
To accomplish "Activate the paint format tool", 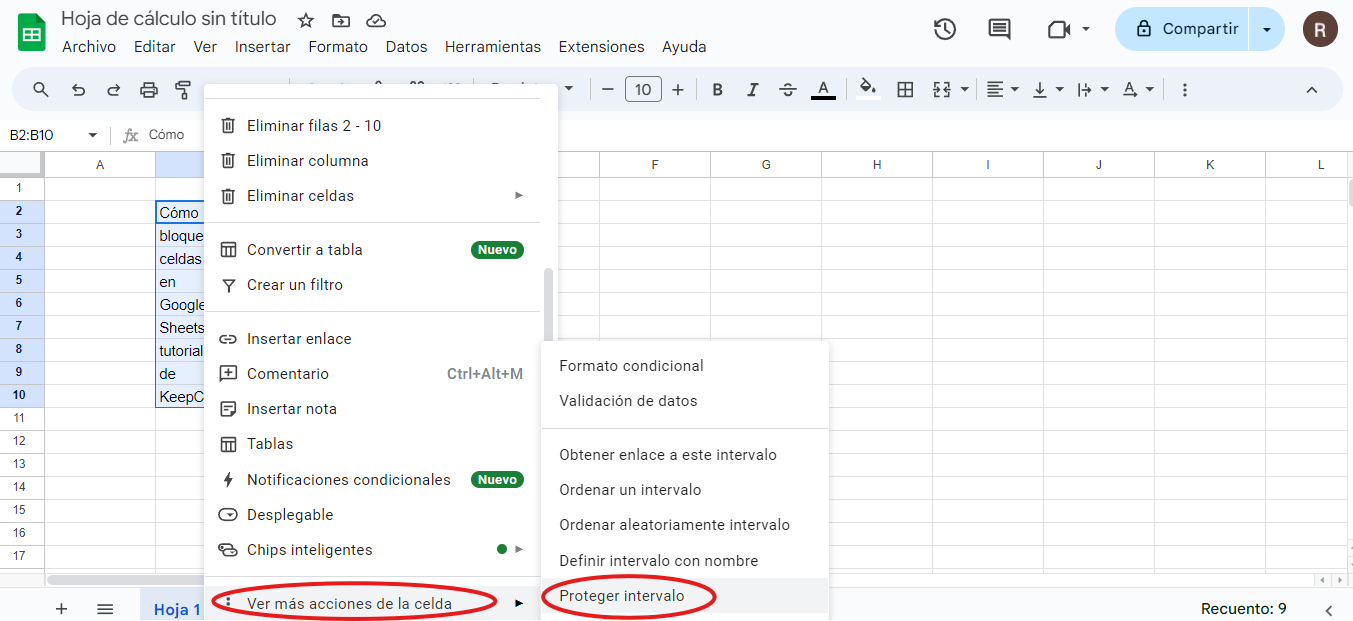I will point(183,90).
